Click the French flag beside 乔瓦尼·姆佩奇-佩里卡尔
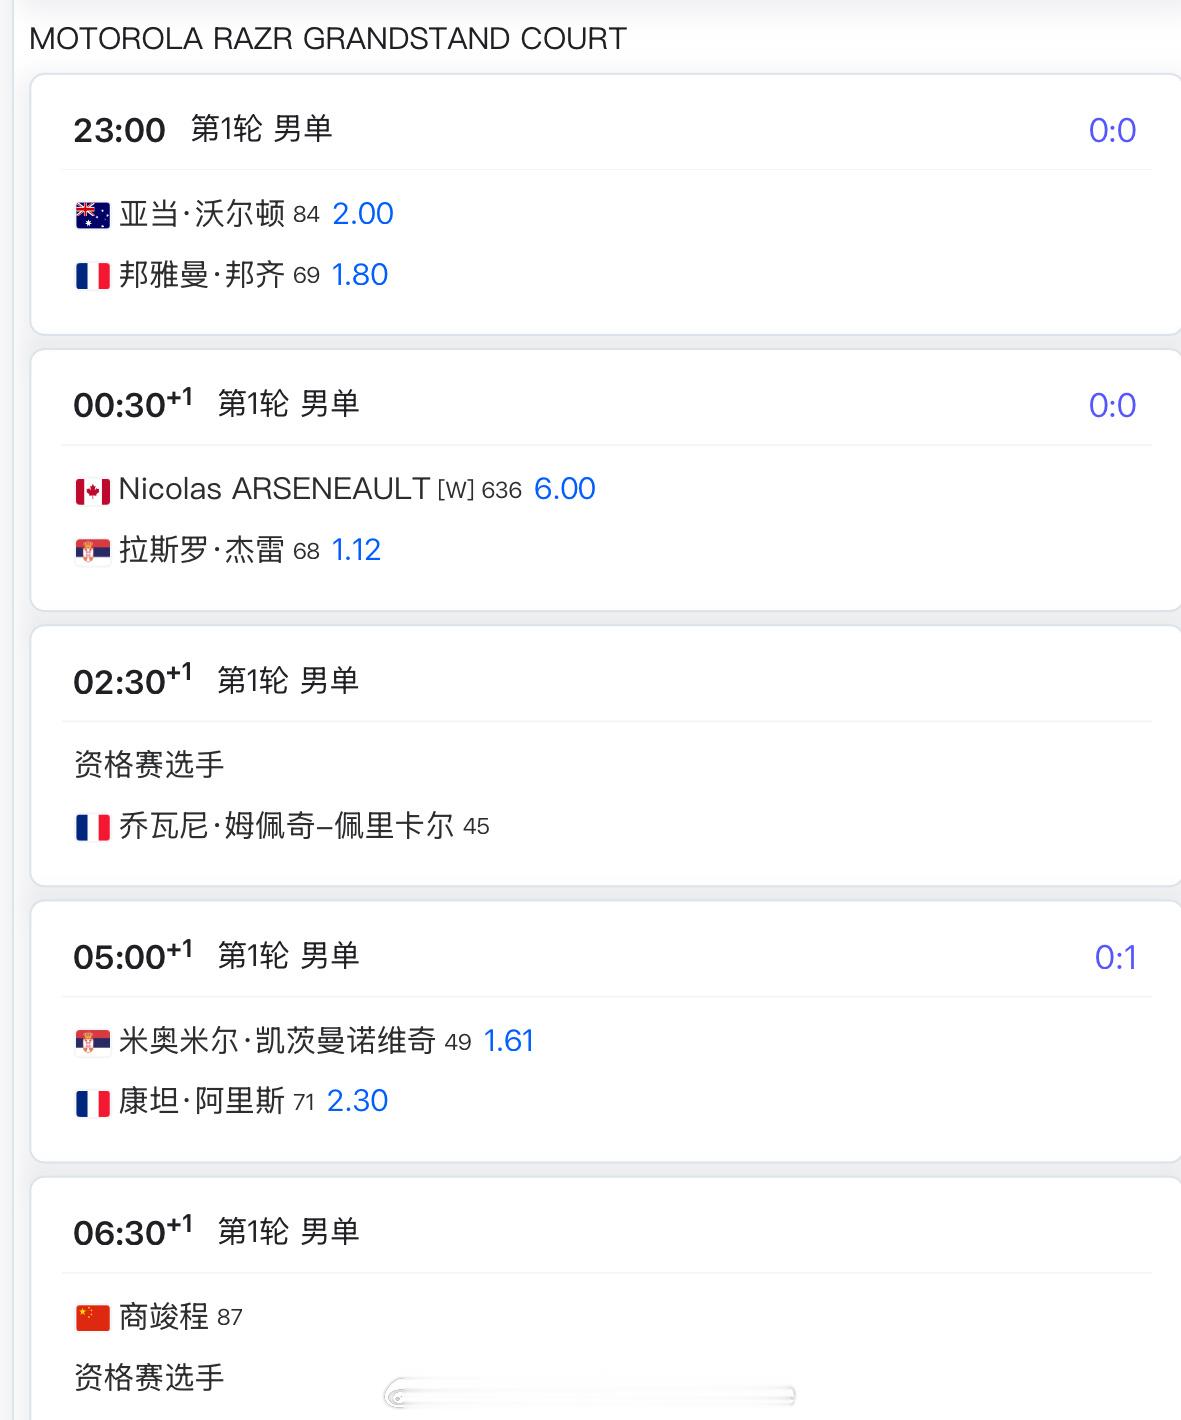 click(93, 827)
